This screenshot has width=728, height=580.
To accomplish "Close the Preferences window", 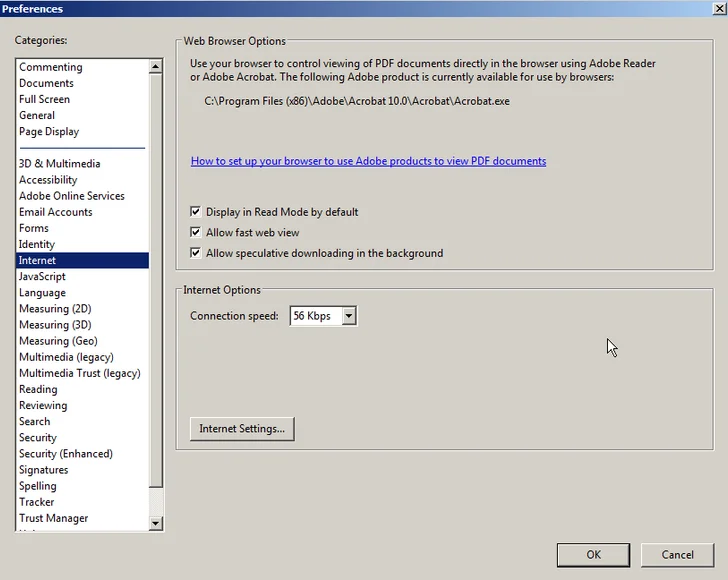I will point(719,8).
